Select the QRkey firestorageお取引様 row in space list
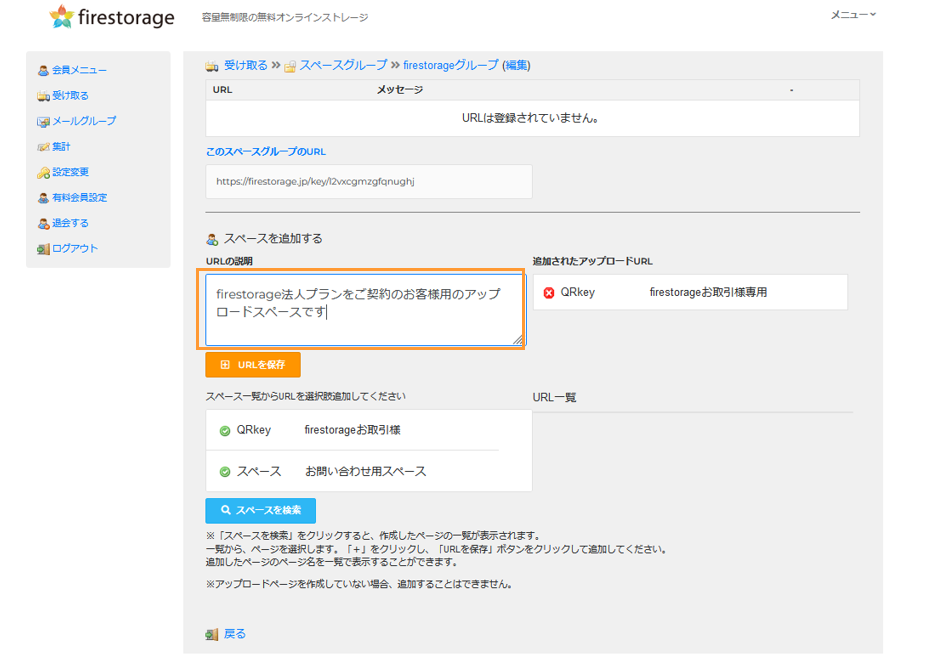The height and width of the screenshot is (667, 928). (369, 430)
